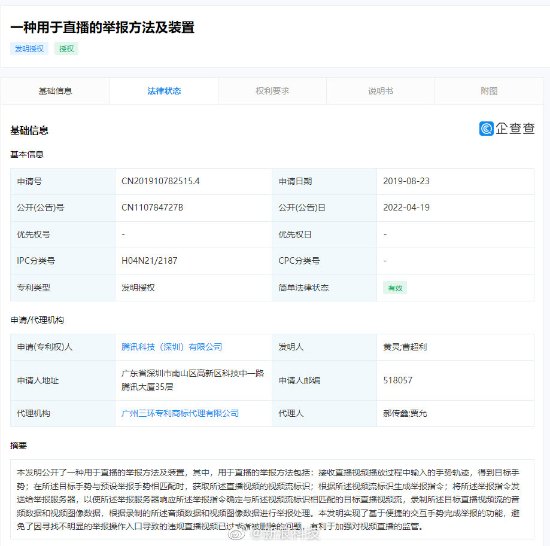Image resolution: width=550 pixels, height=546 pixels.
Task: Click the green 授权 status tag
Action: pos(66,49)
